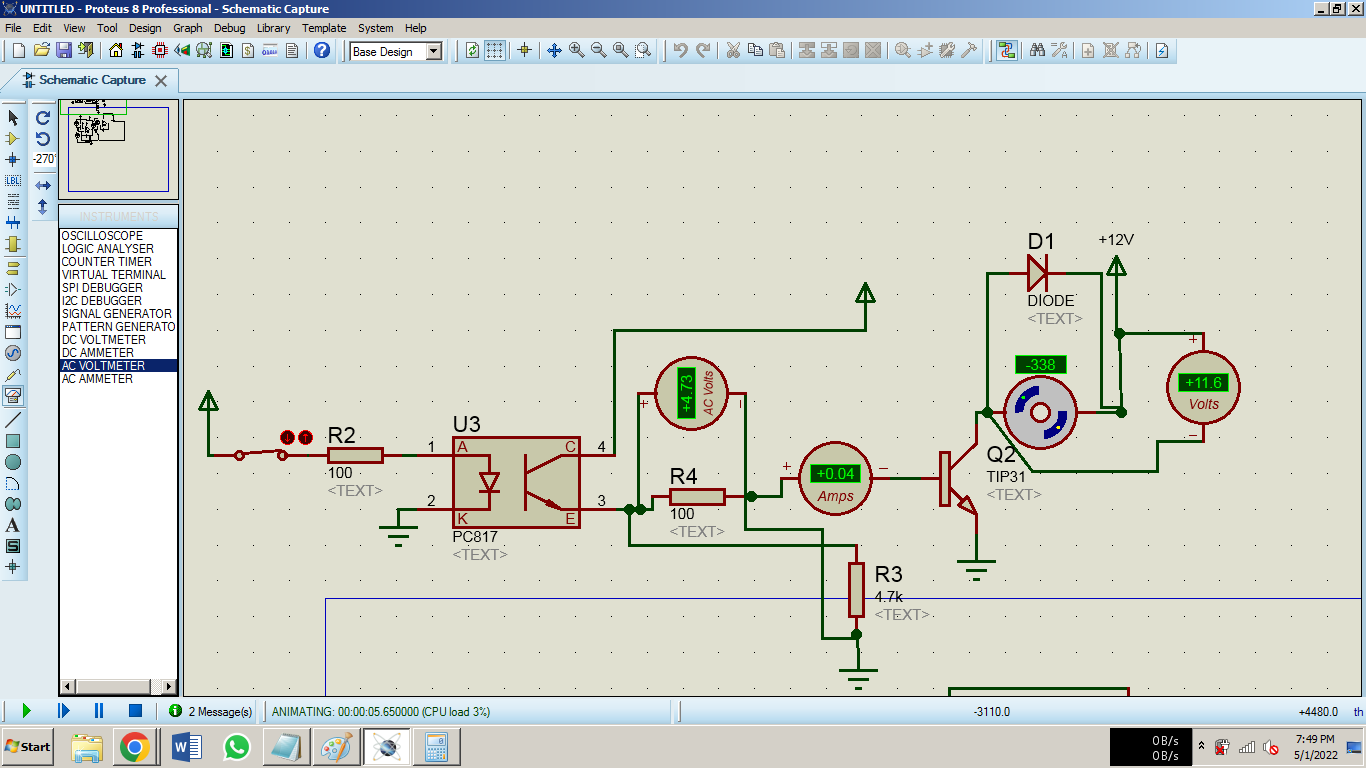Pick the Text Script Mode tool
The width and height of the screenshot is (1366, 768).
13,201
